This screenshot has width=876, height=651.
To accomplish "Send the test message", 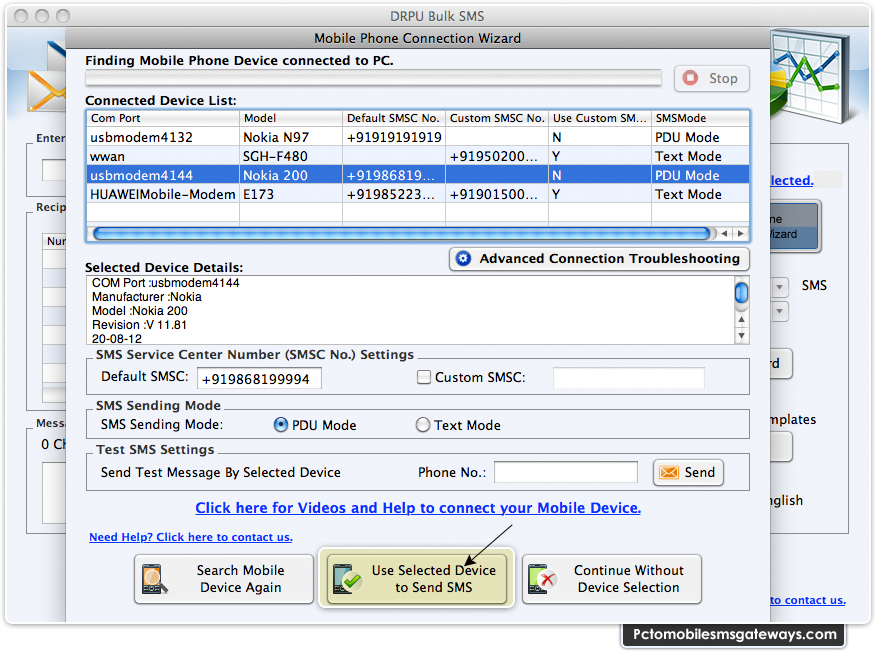I will click(688, 473).
